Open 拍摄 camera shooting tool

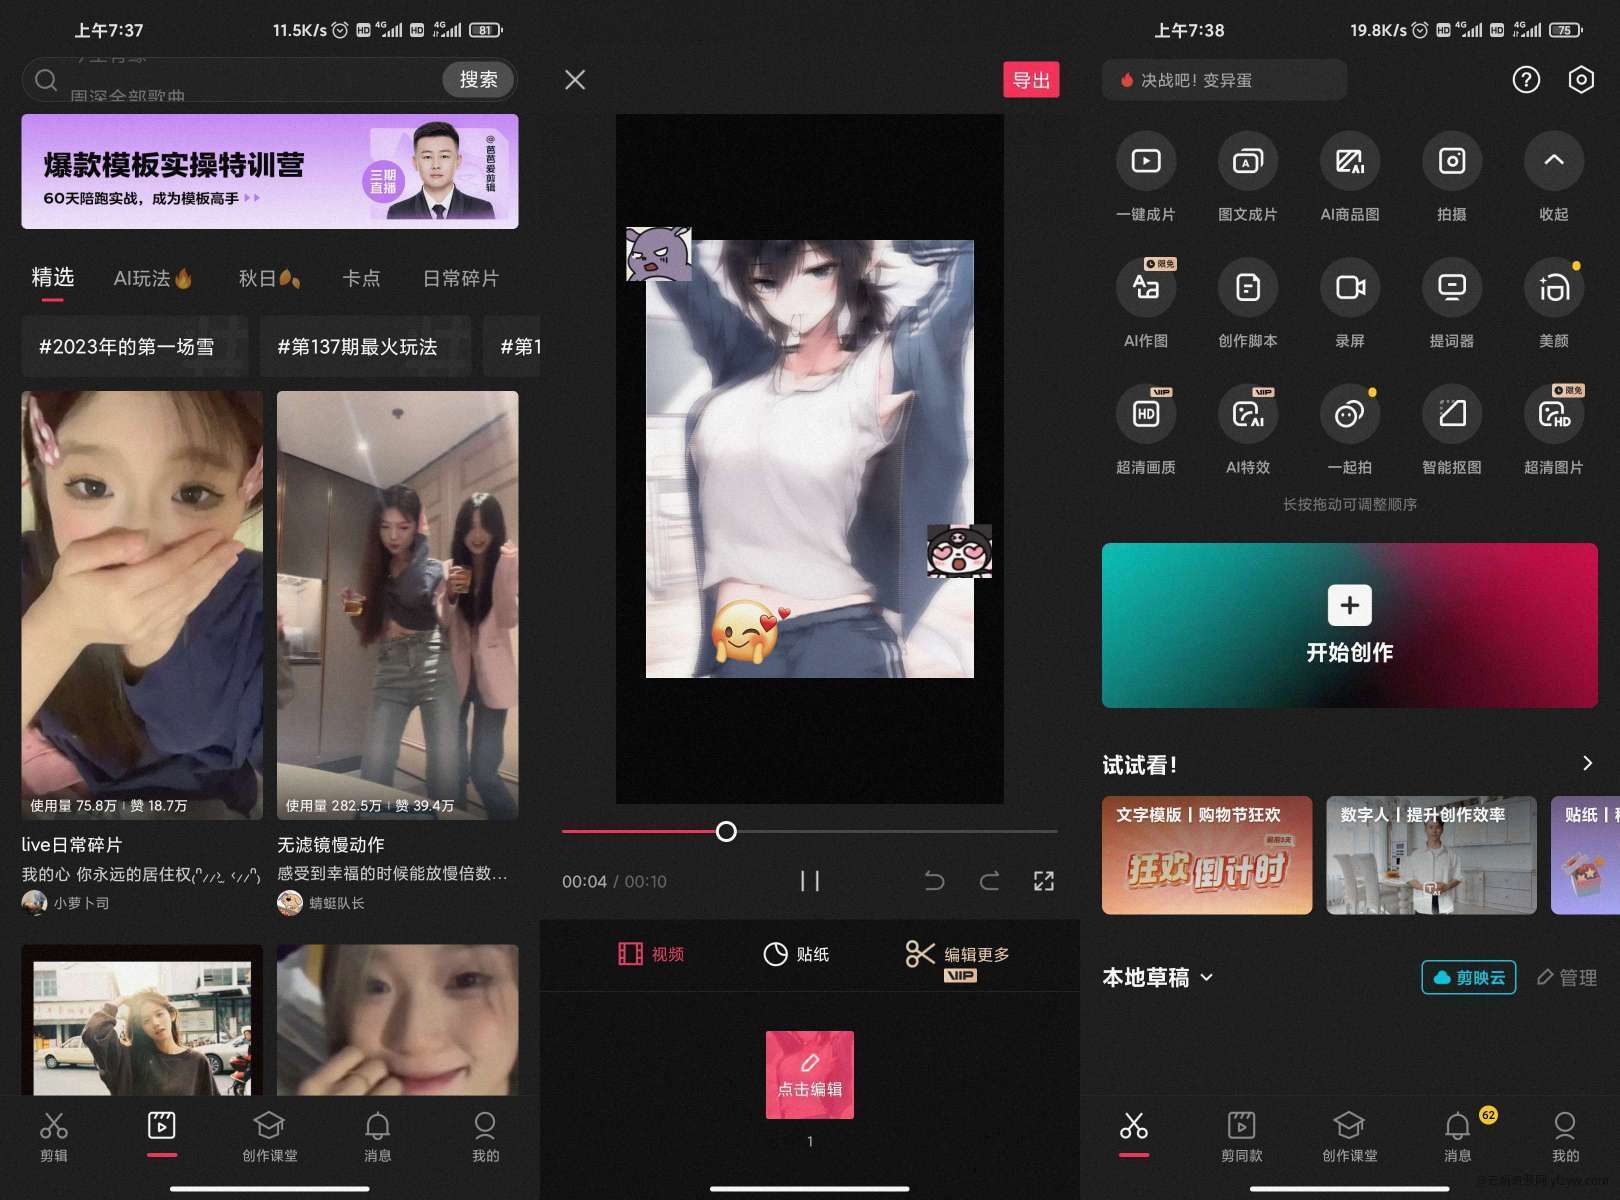click(x=1452, y=178)
